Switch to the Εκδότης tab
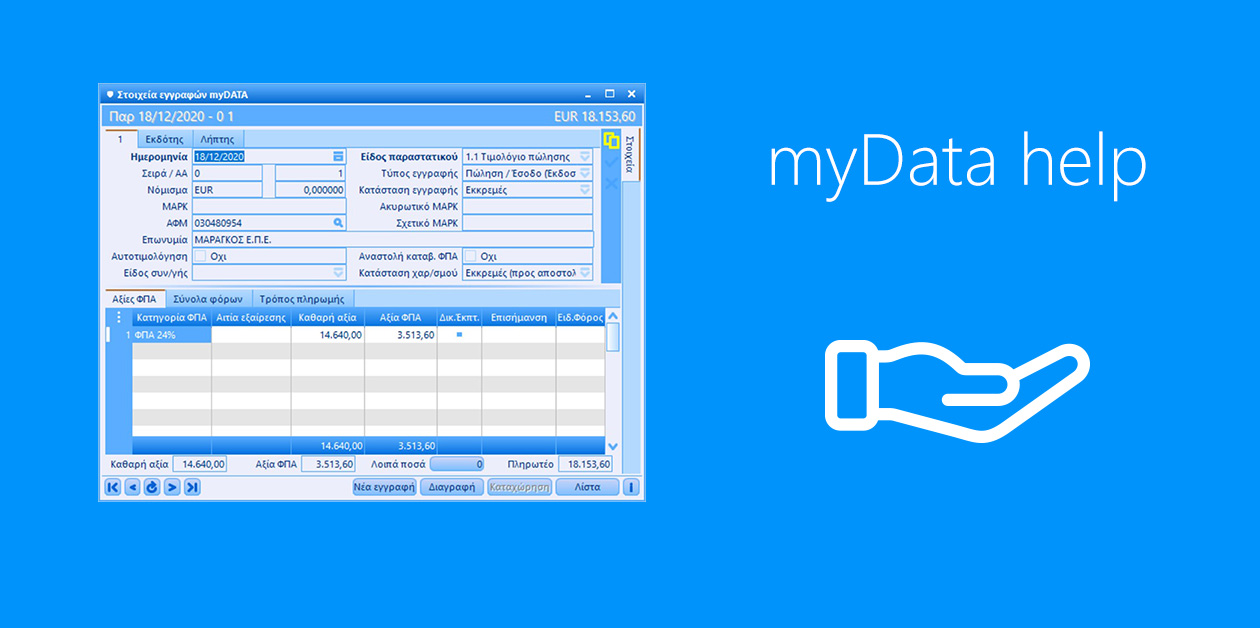 (x=165, y=139)
